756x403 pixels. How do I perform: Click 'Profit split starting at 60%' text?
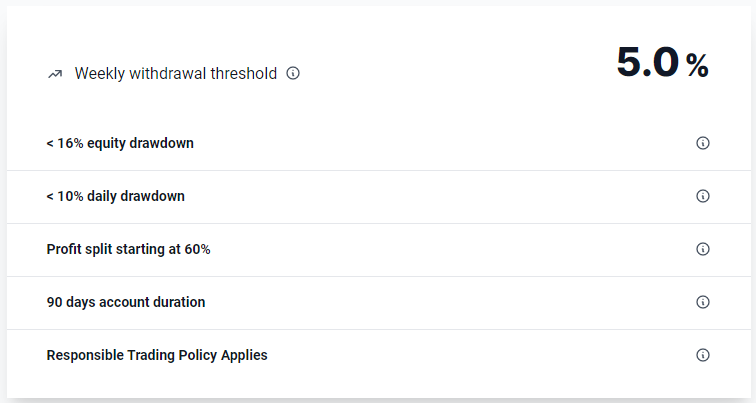128,249
